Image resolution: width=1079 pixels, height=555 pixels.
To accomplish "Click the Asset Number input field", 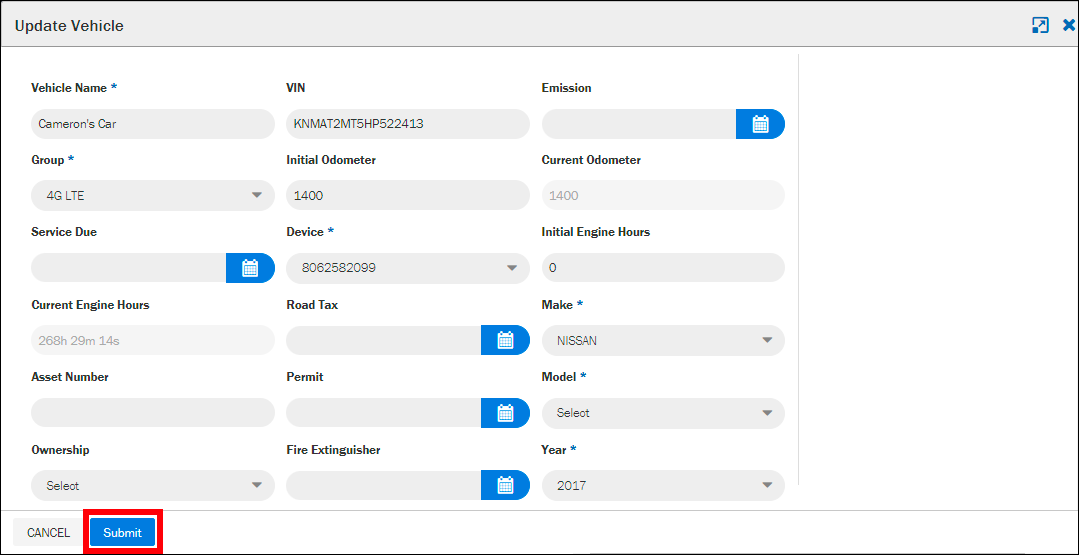I will [x=153, y=413].
